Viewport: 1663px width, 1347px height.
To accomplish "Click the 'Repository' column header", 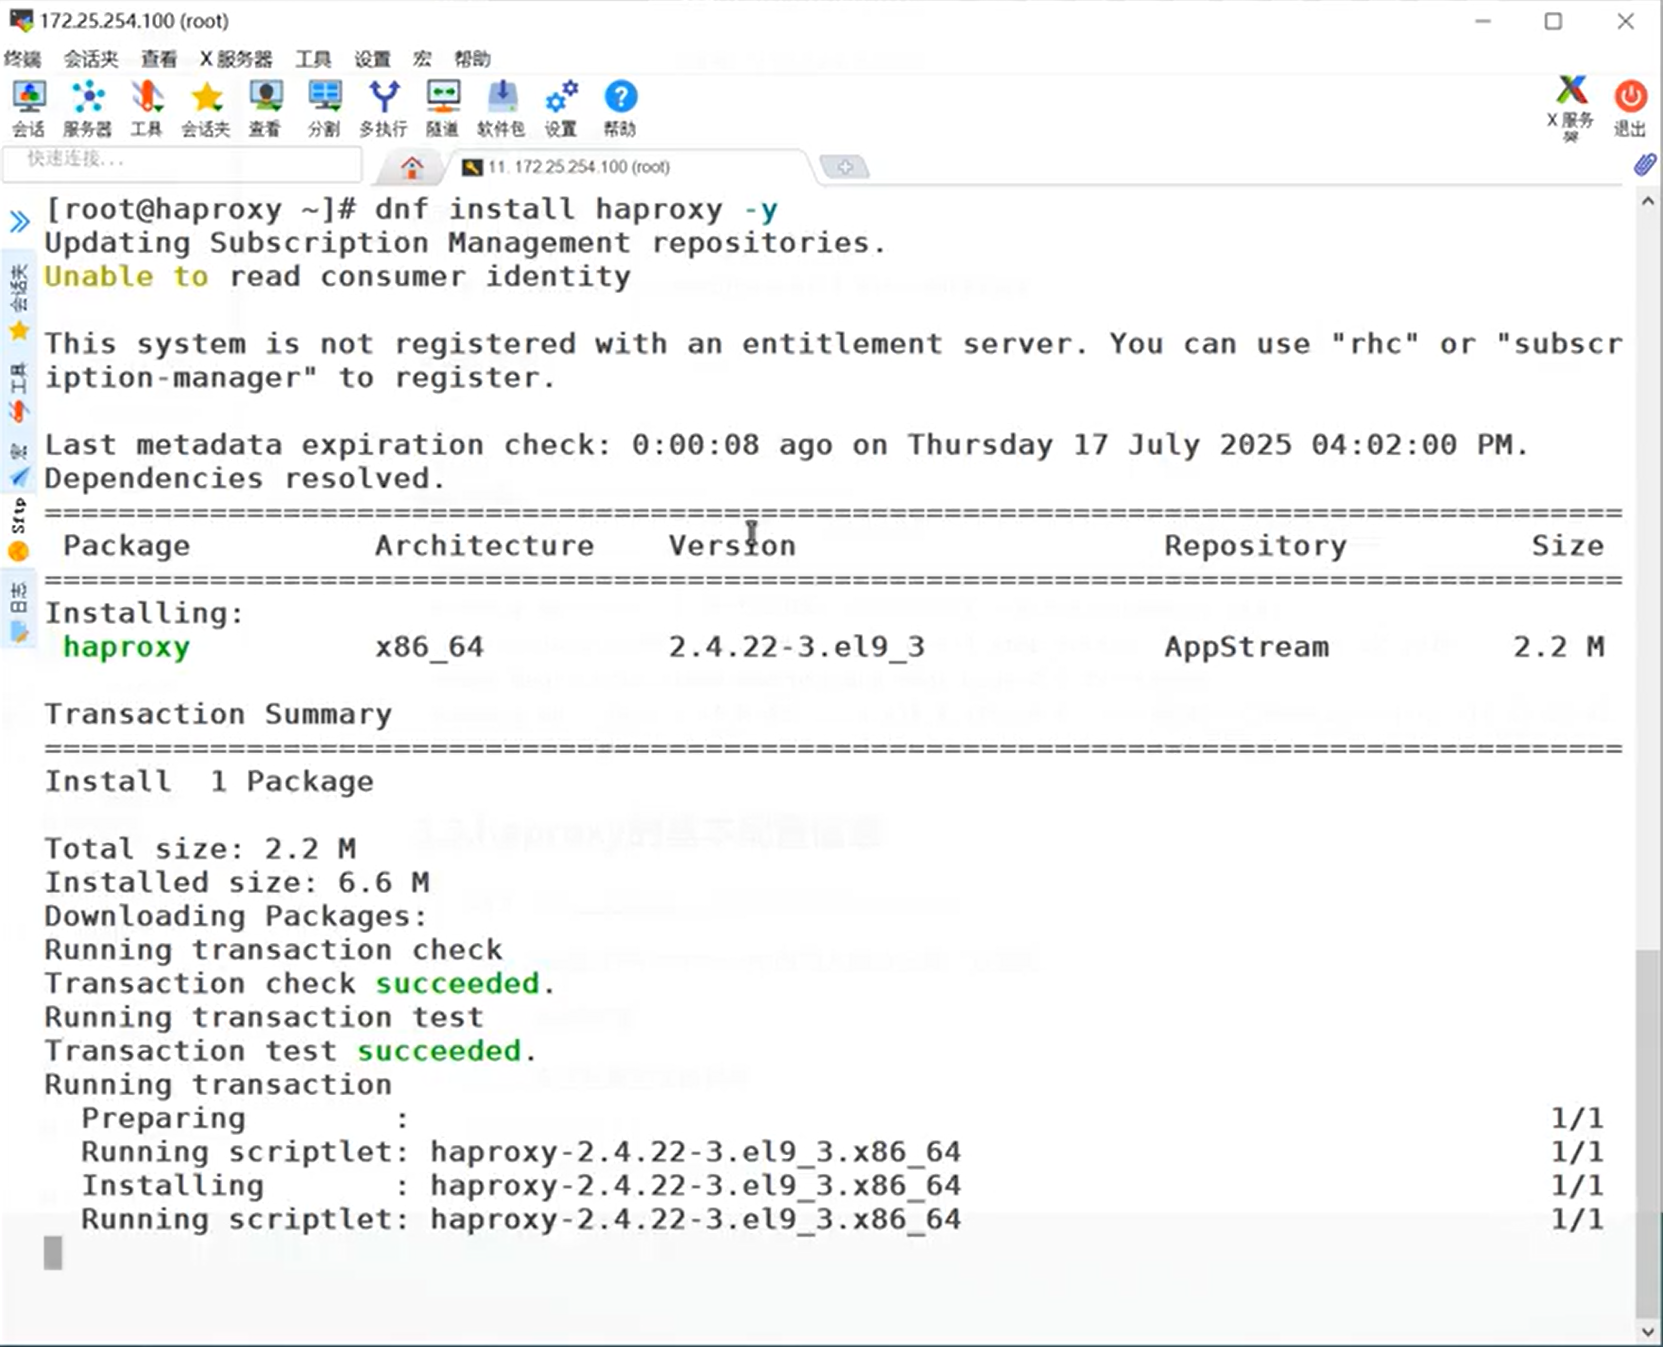I will click(1255, 545).
